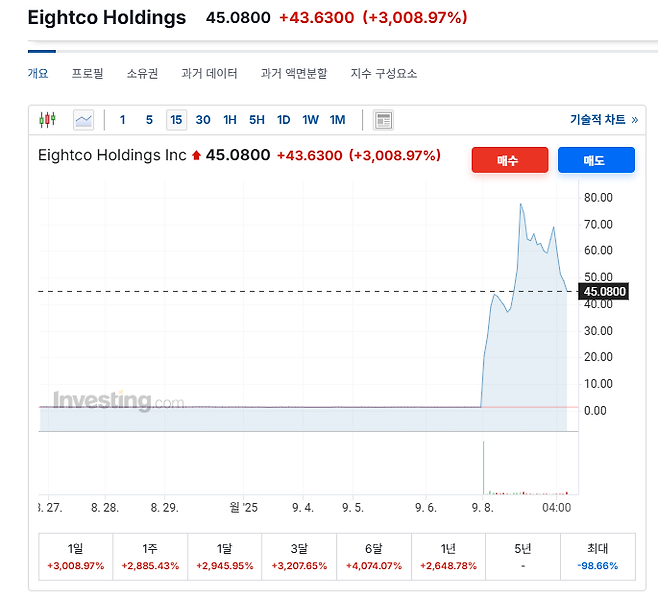The height and width of the screenshot is (598, 658).
Task: Select the 1D interval
Action: click(284, 120)
